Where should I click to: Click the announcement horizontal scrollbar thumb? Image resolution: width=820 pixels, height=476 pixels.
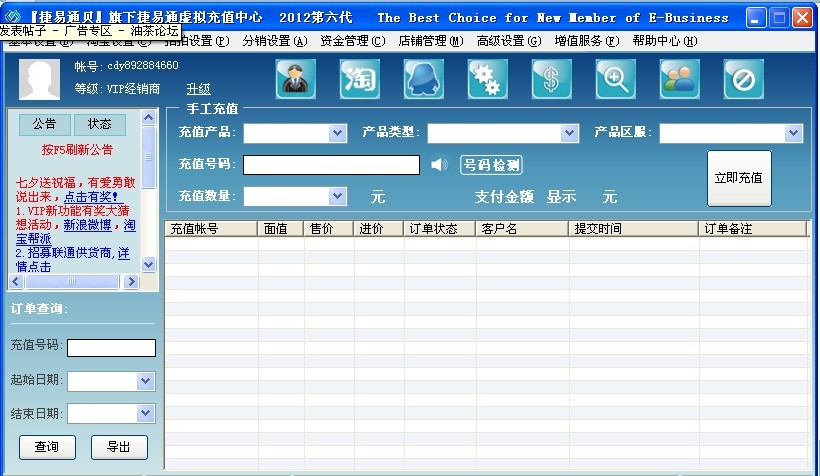pos(72,281)
